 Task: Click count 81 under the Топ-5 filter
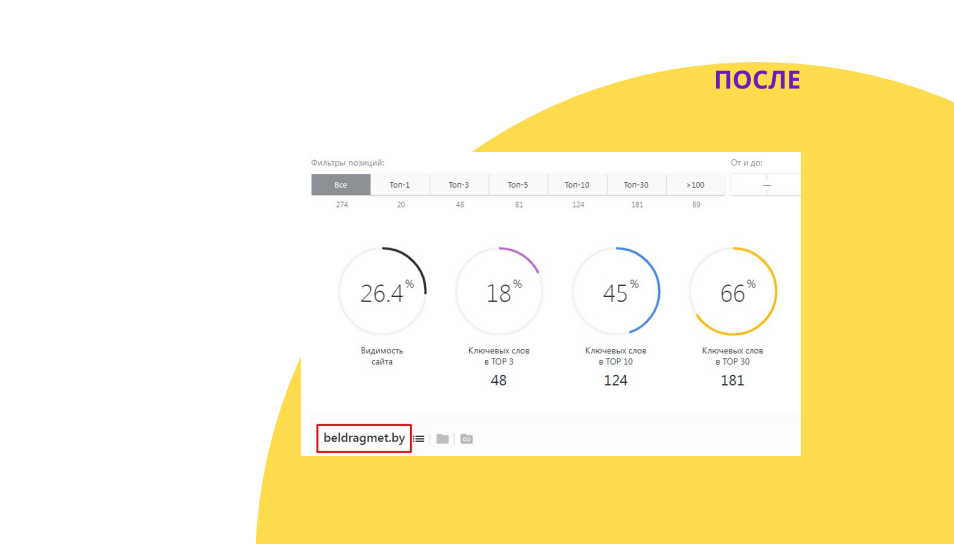519,205
